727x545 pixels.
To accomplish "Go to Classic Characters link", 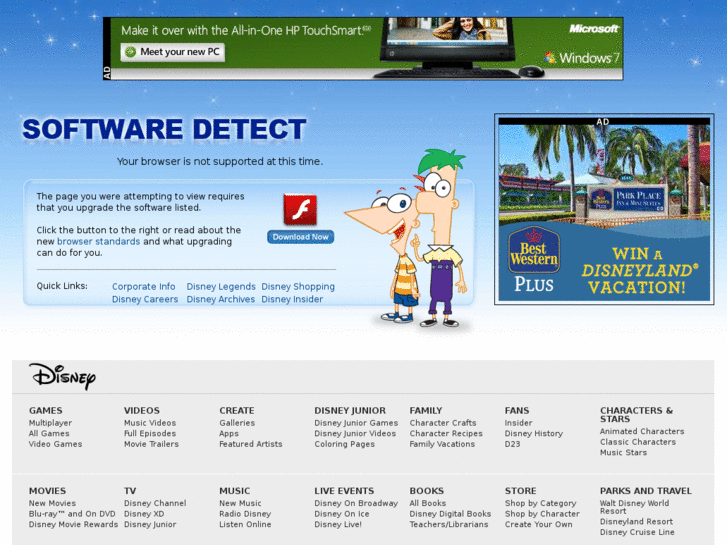I will (x=638, y=442).
